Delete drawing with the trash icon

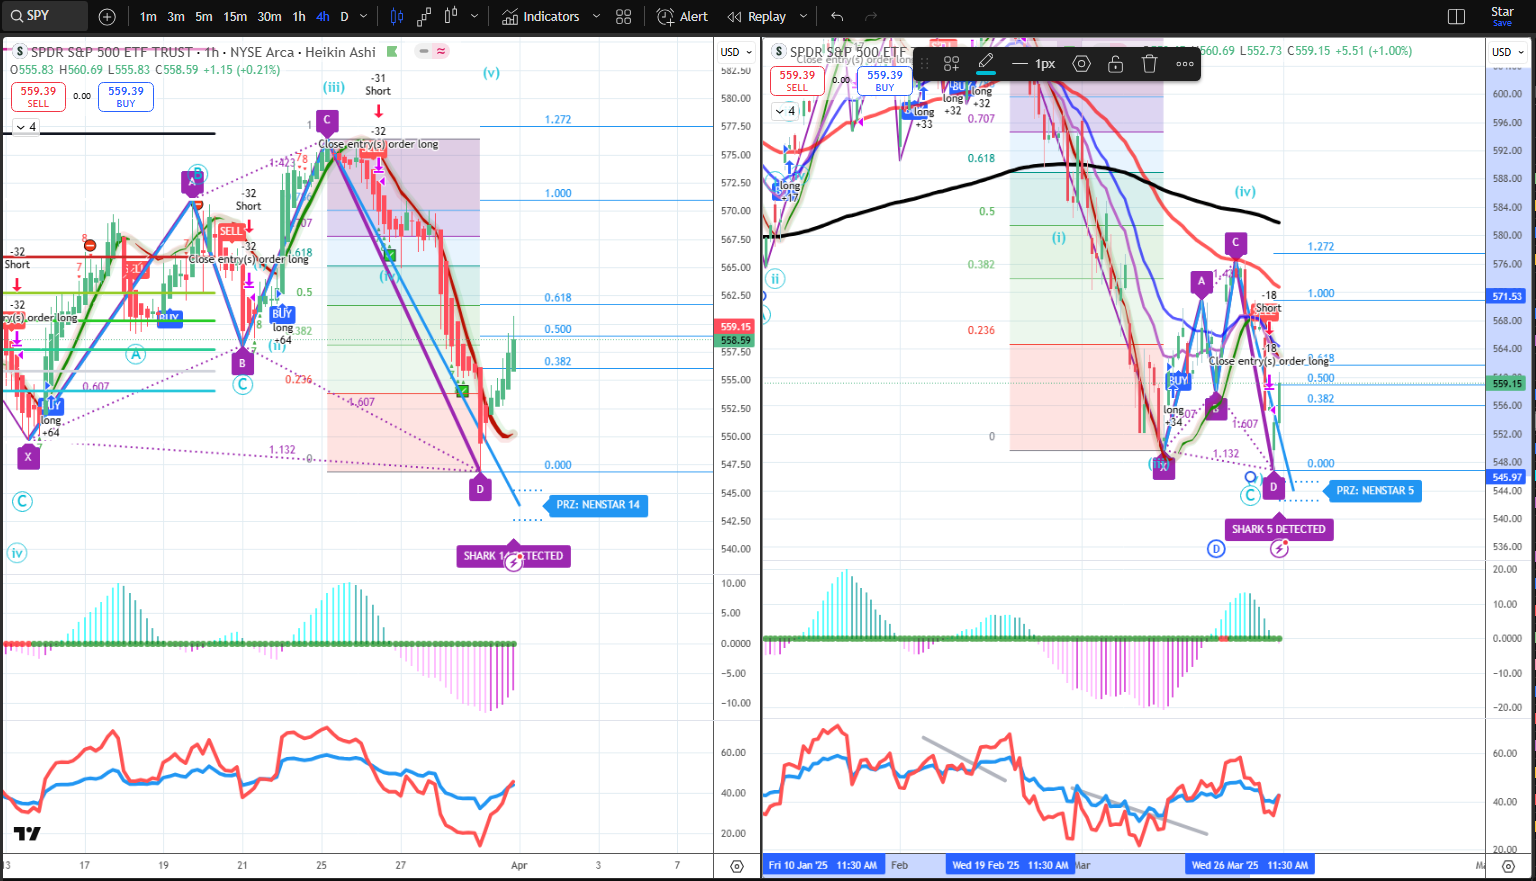[1149, 63]
